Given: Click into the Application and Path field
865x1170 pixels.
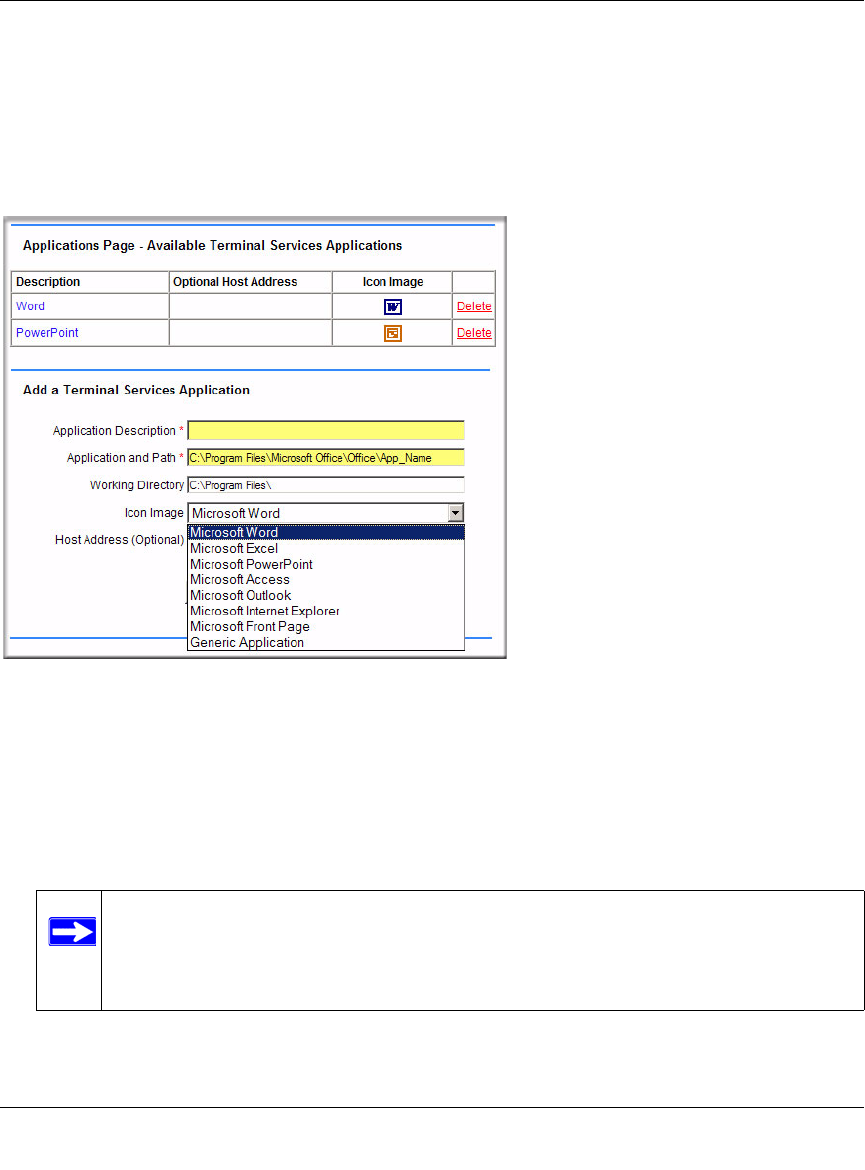Looking at the screenshot, I should coord(325,457).
